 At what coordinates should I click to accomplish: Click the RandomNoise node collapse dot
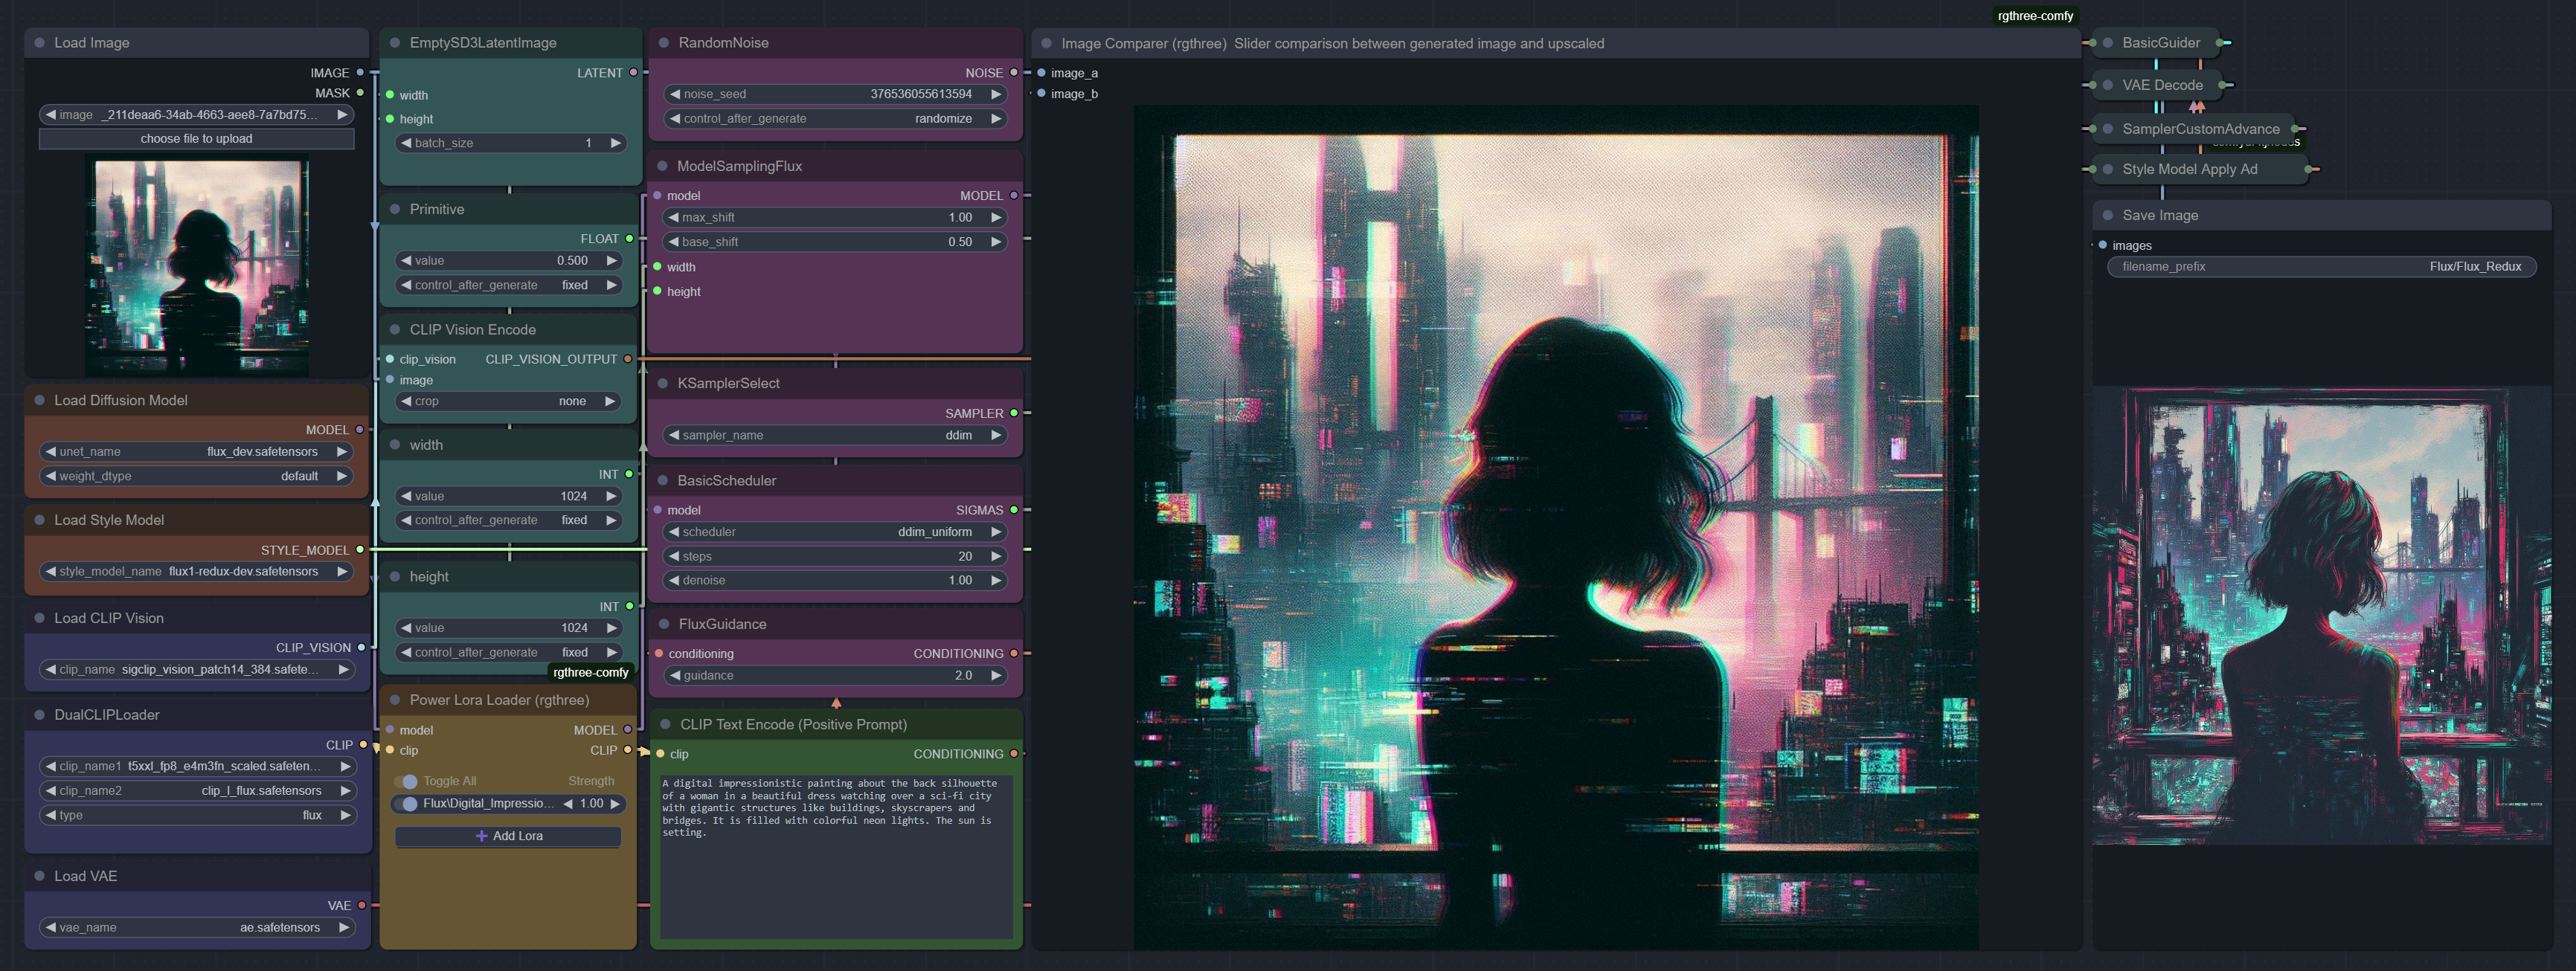(x=664, y=43)
